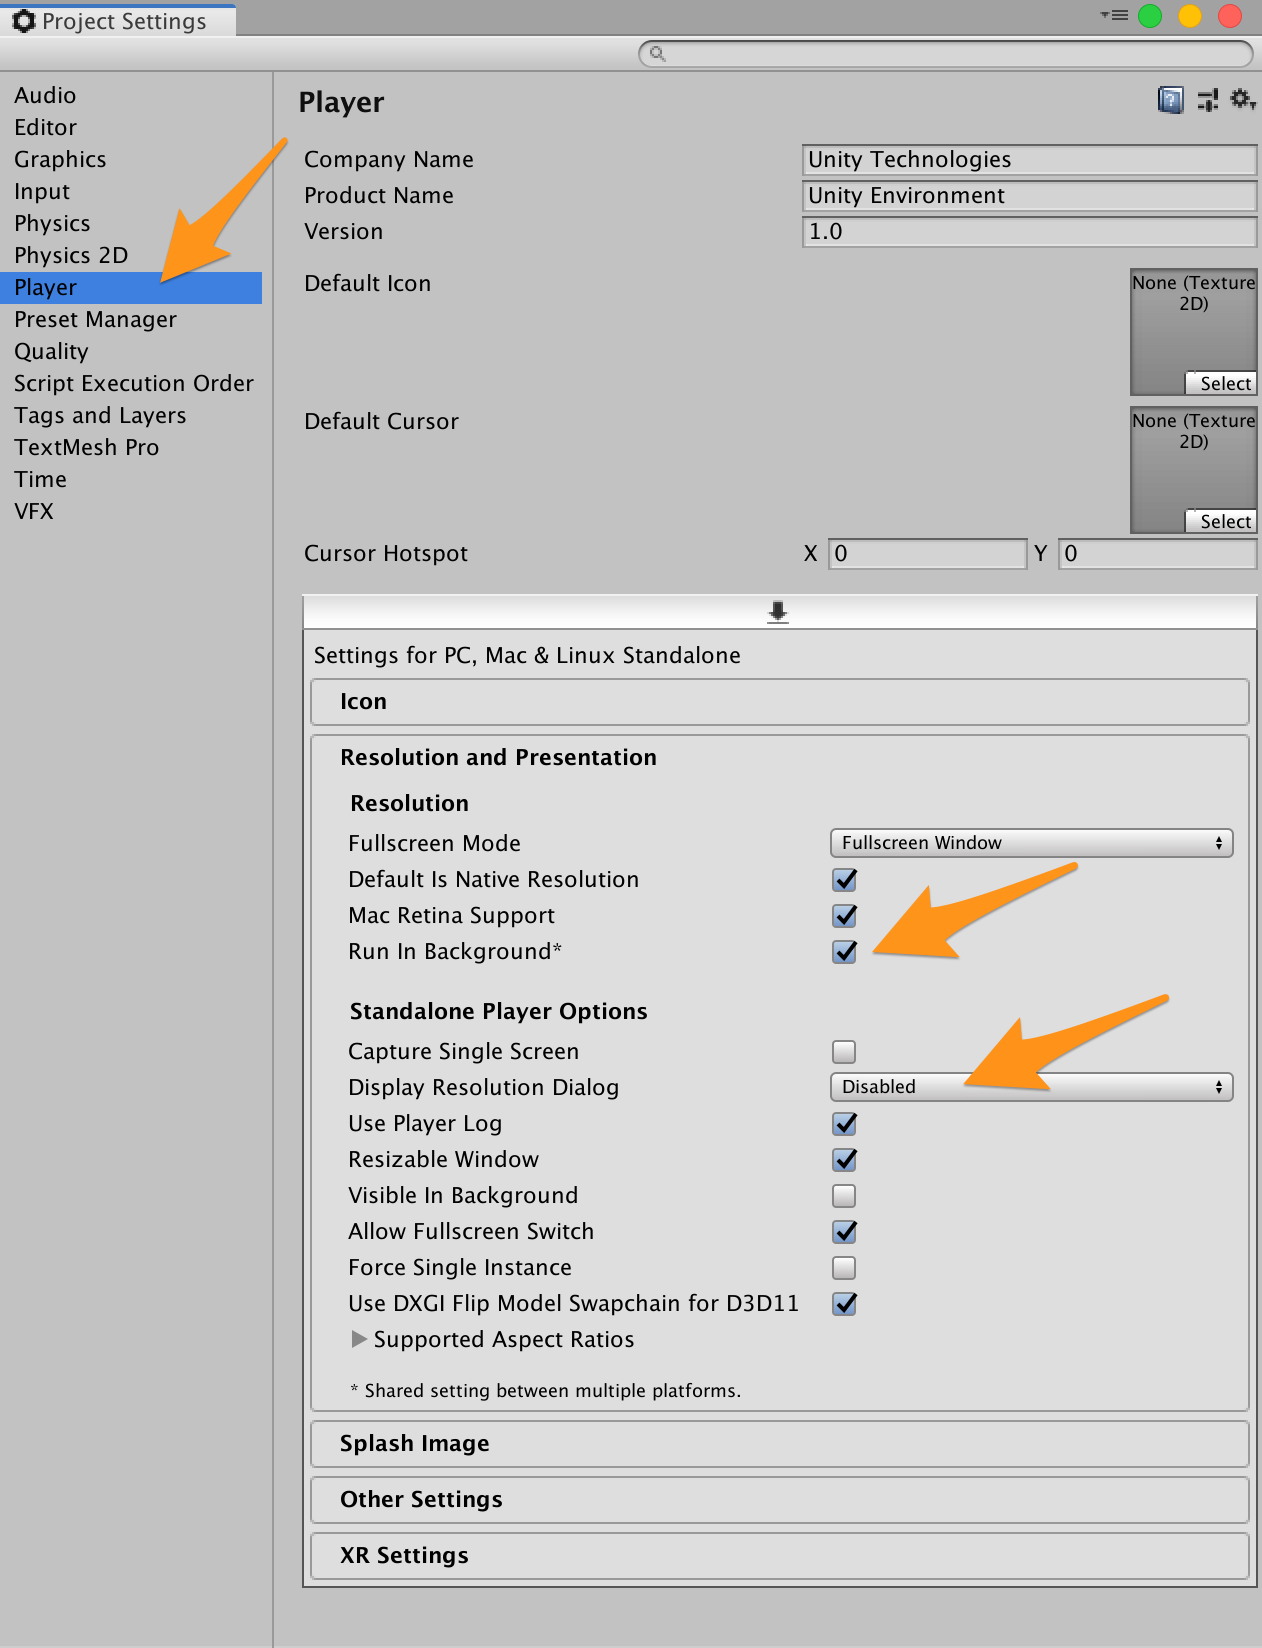Viewport: 1262px width, 1648px height.
Task: Open the Player help documentation icon
Action: click(x=1170, y=100)
